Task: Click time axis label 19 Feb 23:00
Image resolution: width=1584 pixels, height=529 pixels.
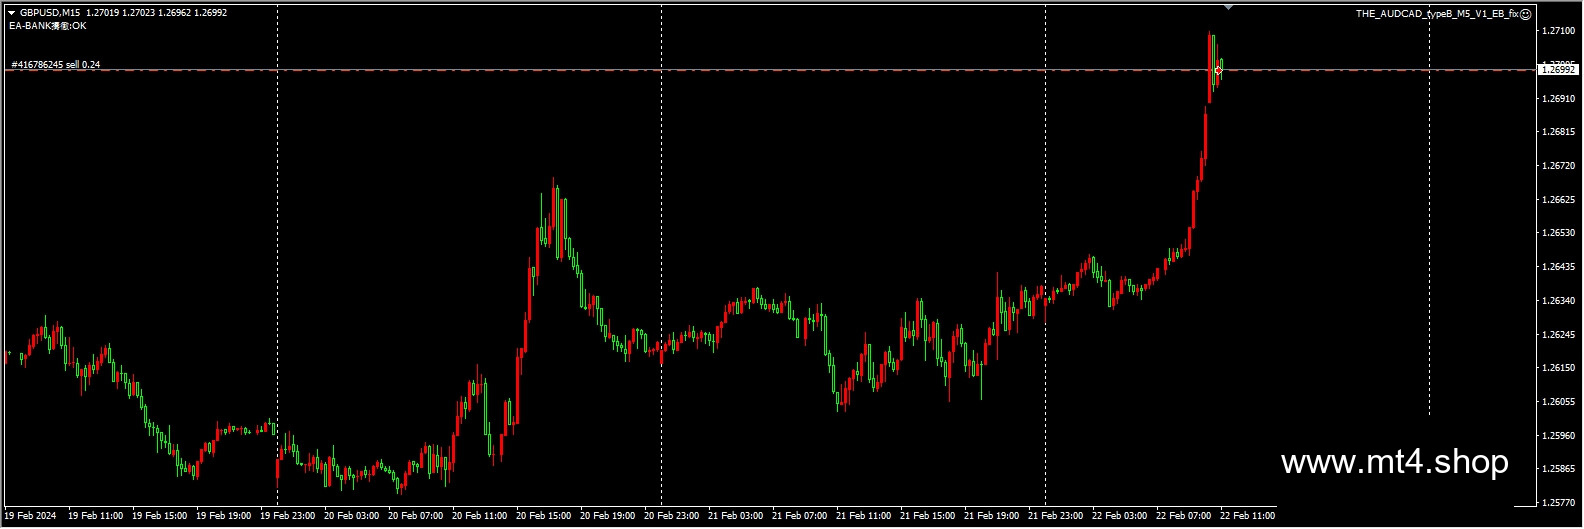Action: [287, 517]
